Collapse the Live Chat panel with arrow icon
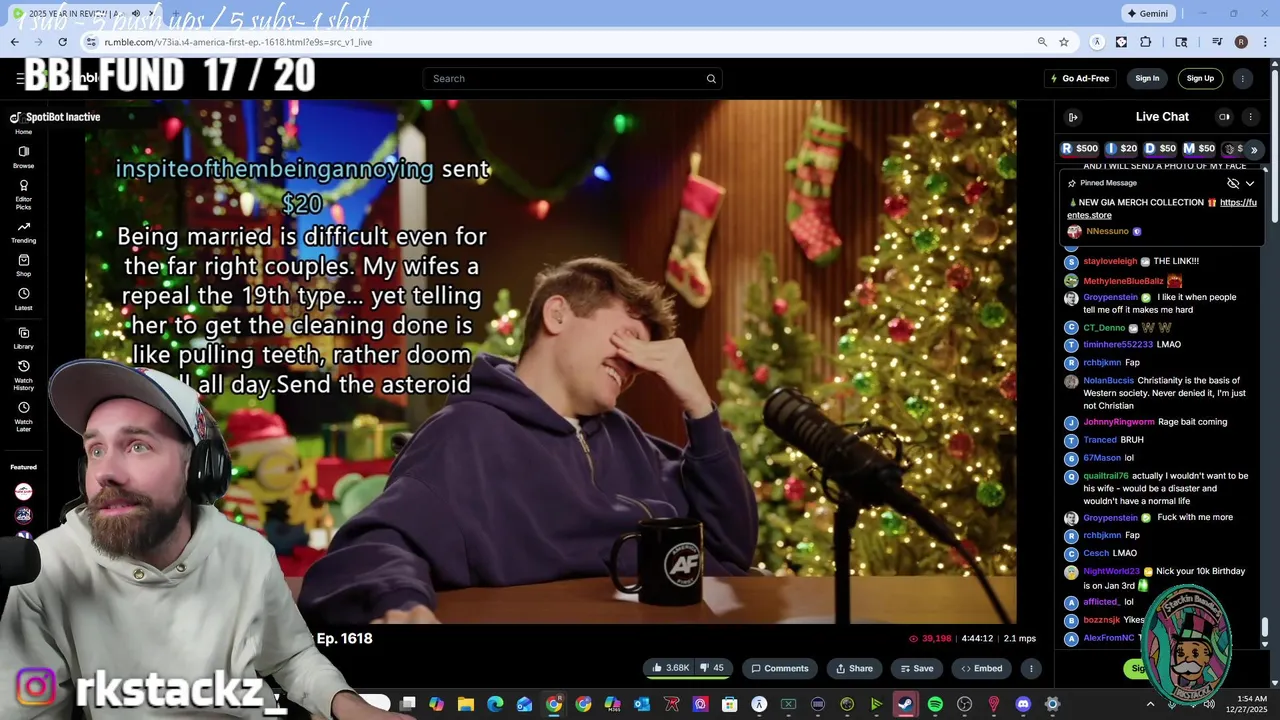 [1073, 117]
